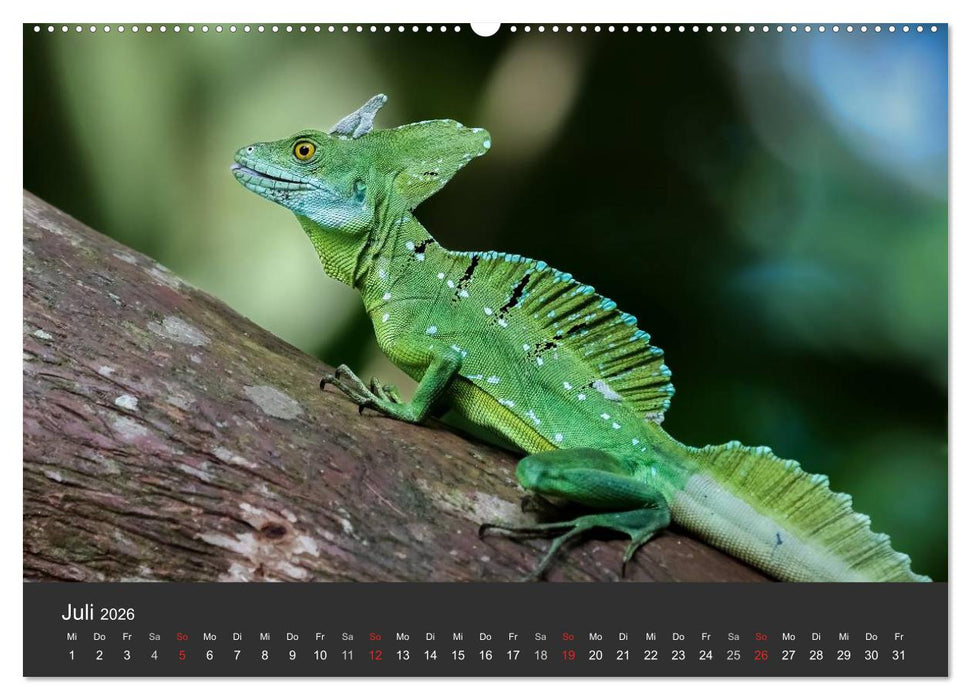Select the date 1 under Mi

71,655
